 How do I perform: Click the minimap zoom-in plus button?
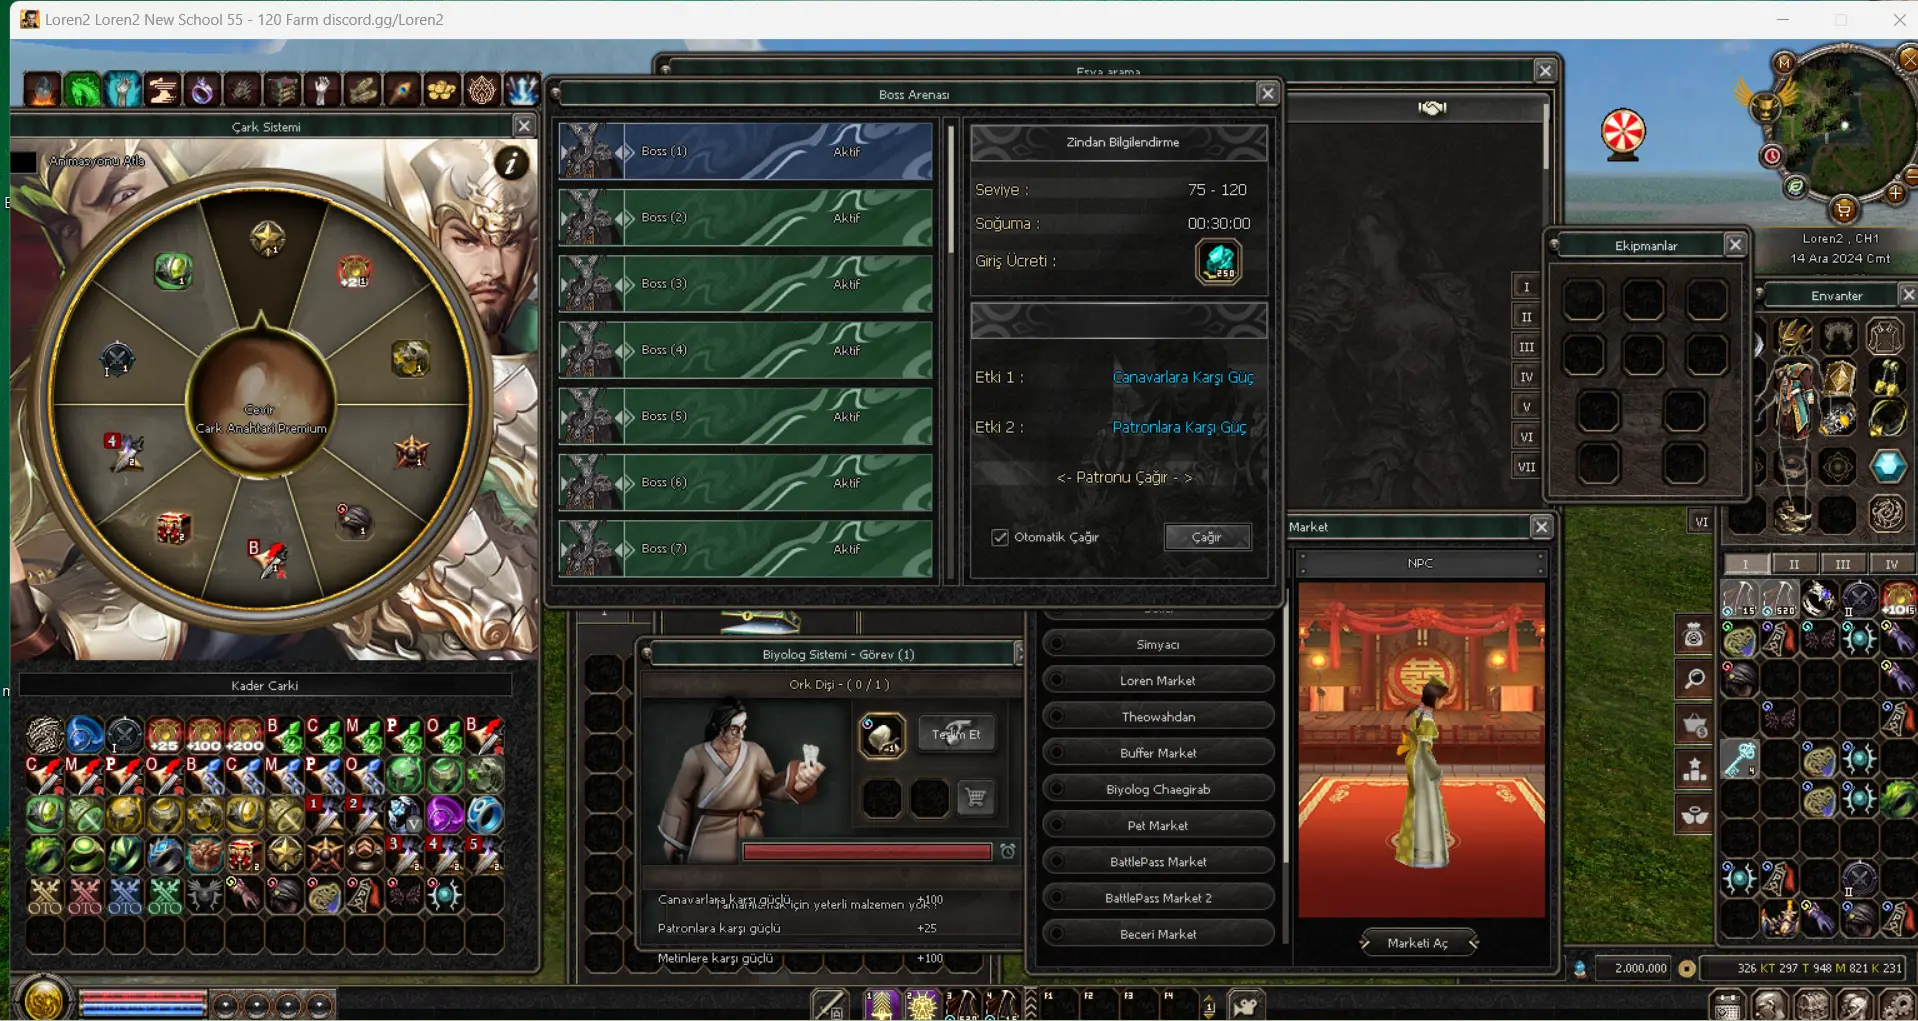coord(1895,193)
